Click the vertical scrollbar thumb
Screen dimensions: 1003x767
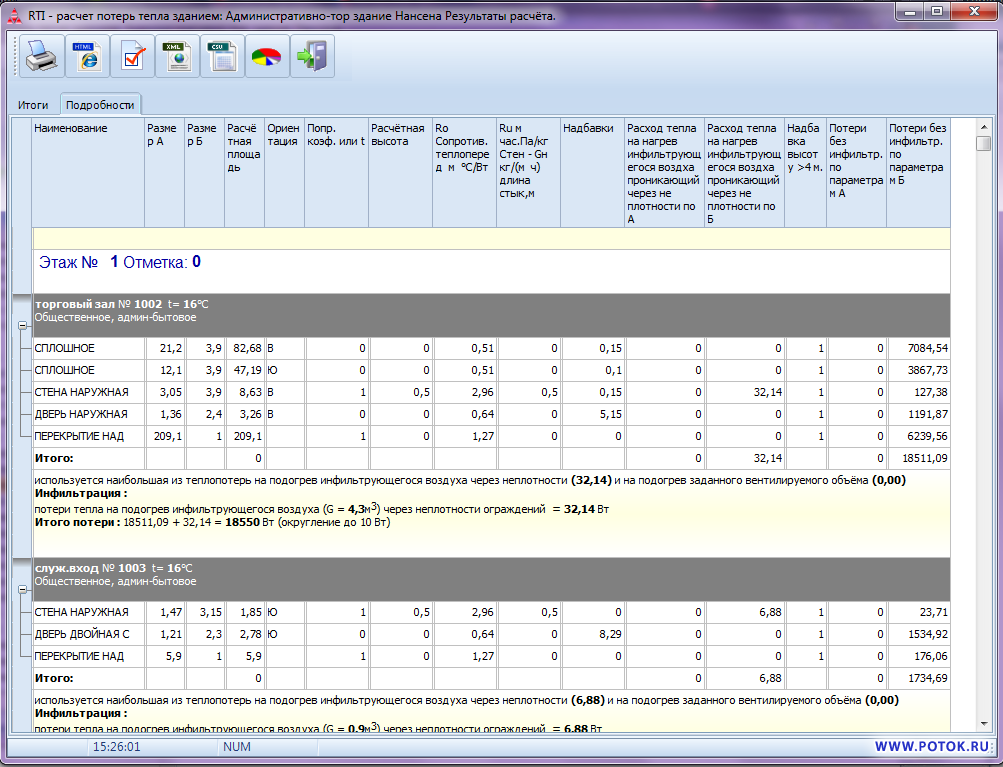pos(983,144)
